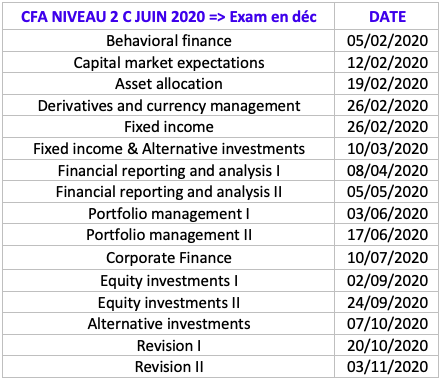
Task: Click the Capital market expectations cell
Action: (x=168, y=62)
